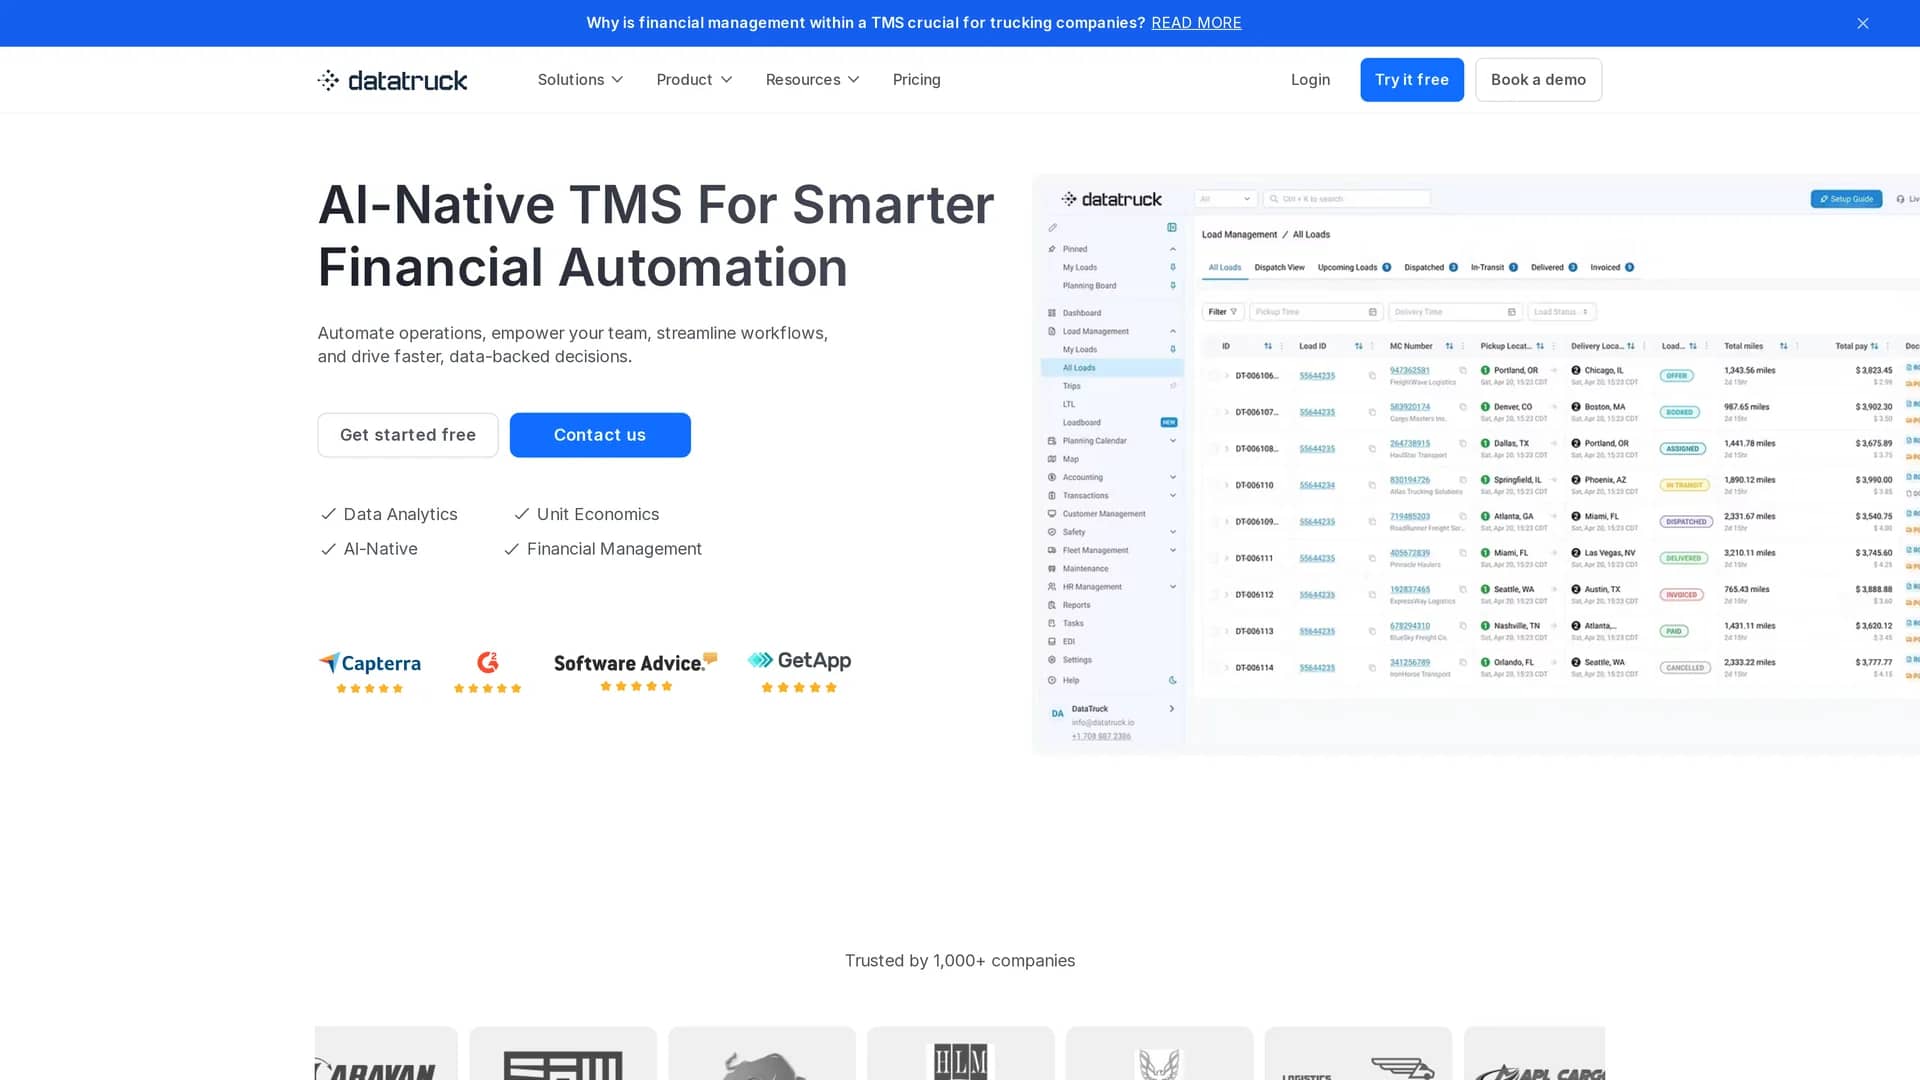Copy the Load ID in row DT-006110

tap(1372, 485)
